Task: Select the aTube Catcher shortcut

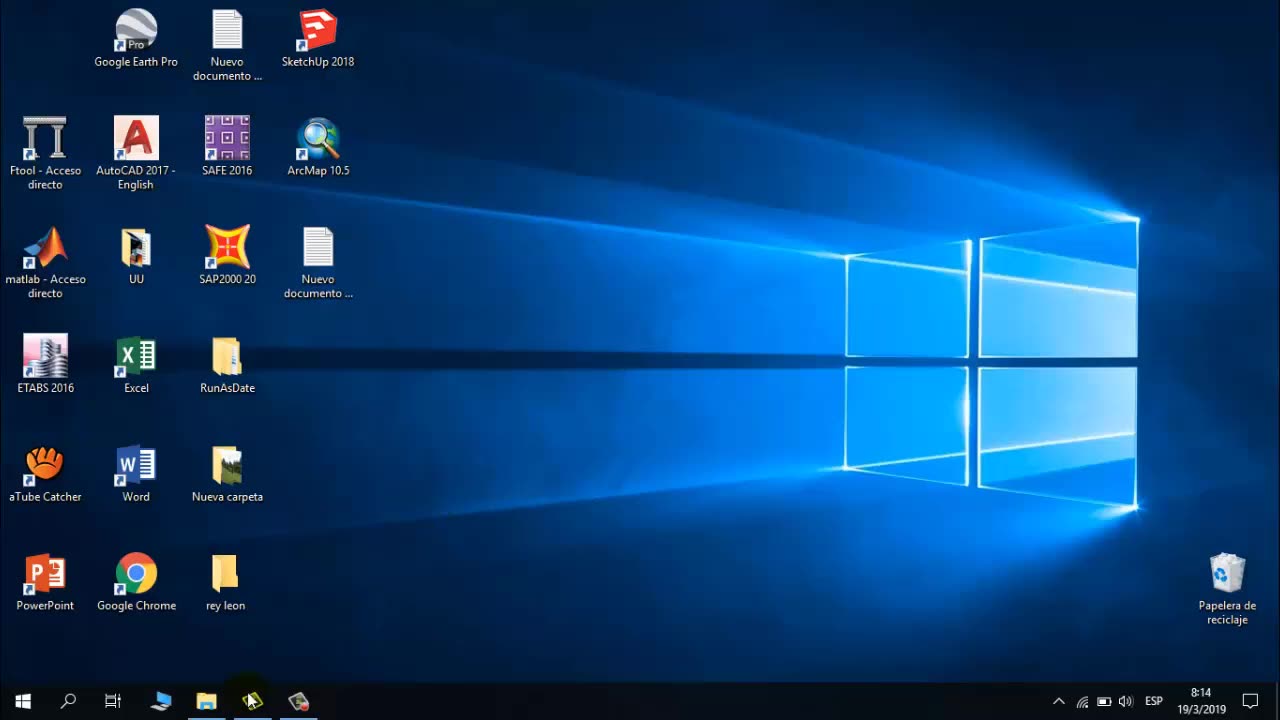Action: (45, 473)
